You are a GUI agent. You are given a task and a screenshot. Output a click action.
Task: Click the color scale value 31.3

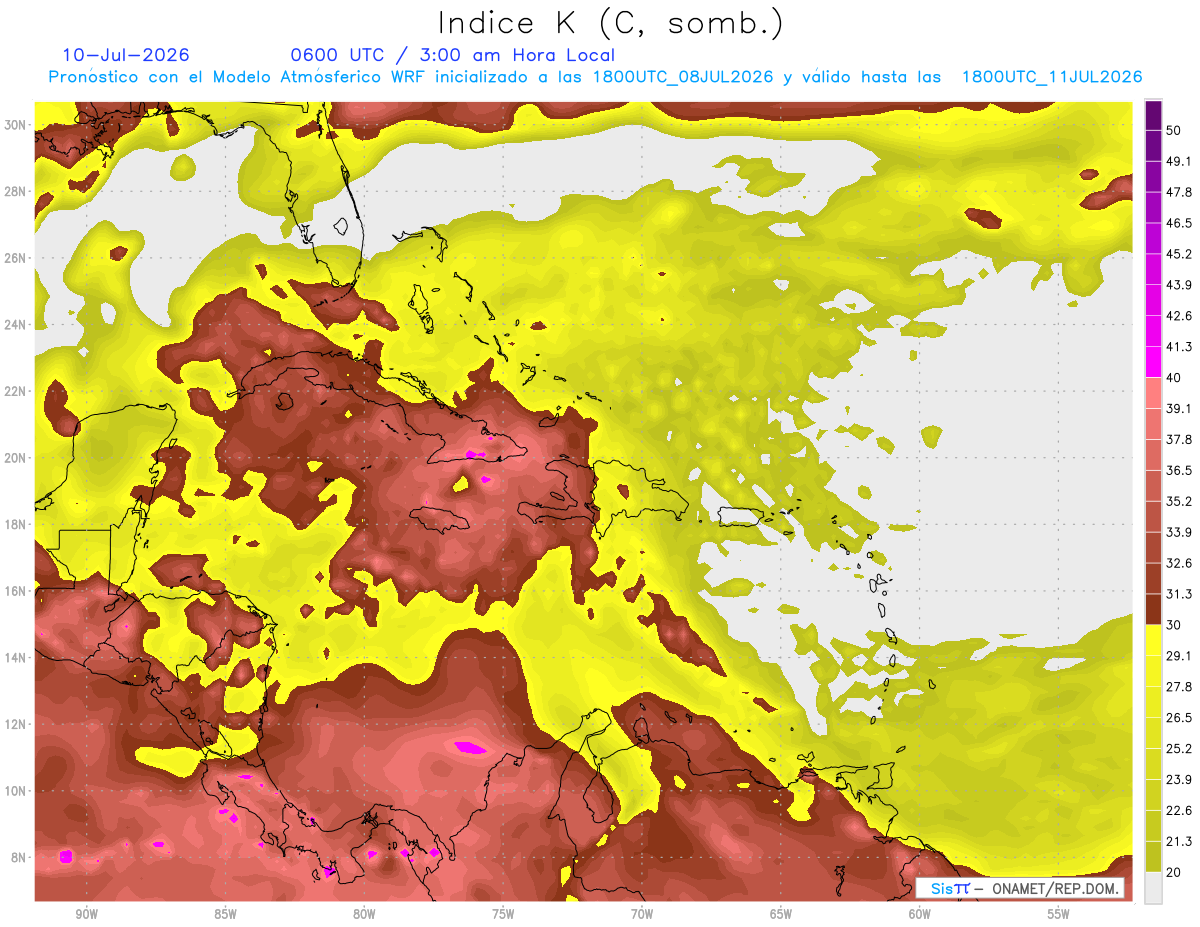tap(1180, 594)
